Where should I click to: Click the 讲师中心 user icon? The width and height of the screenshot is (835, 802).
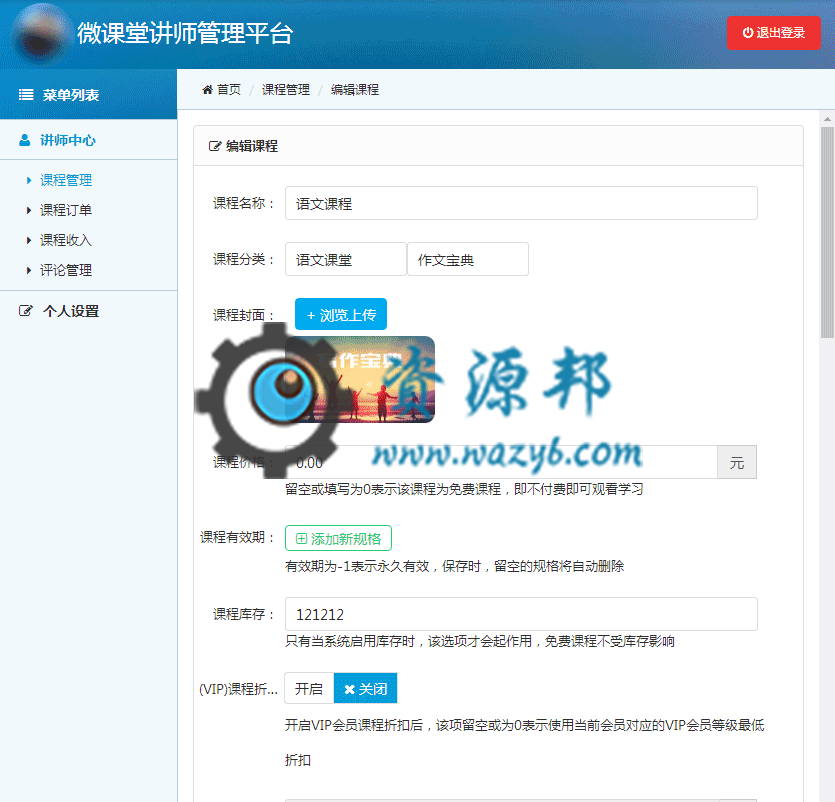[x=24, y=140]
